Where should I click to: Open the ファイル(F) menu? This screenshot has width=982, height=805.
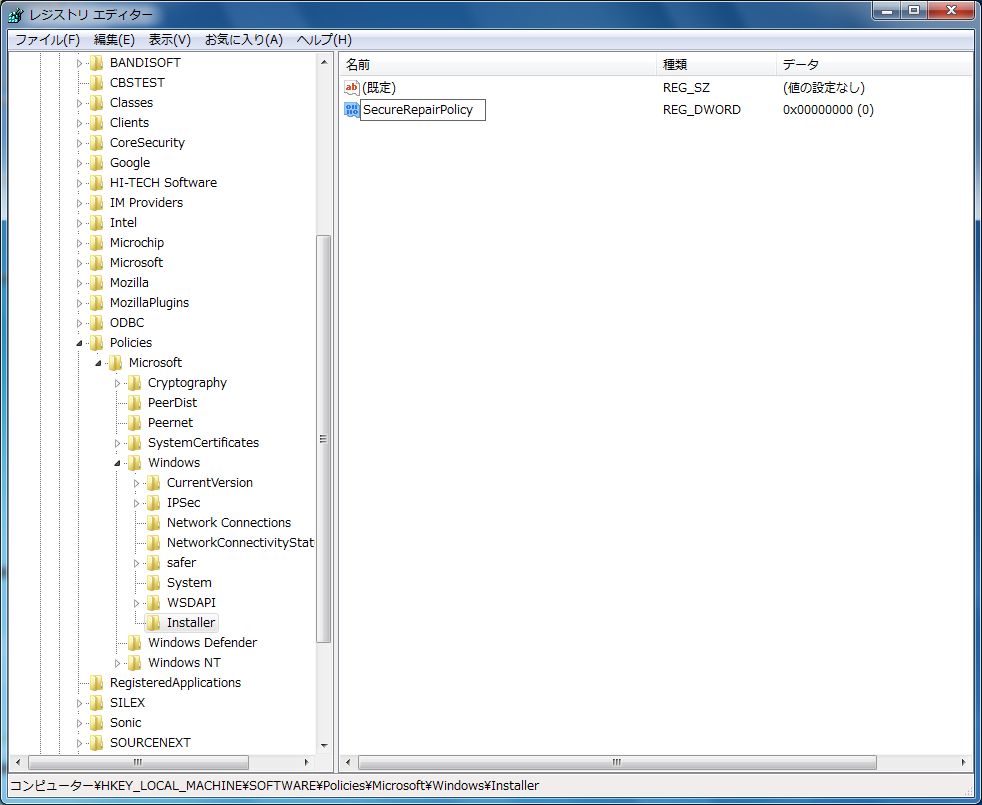[x=47, y=39]
